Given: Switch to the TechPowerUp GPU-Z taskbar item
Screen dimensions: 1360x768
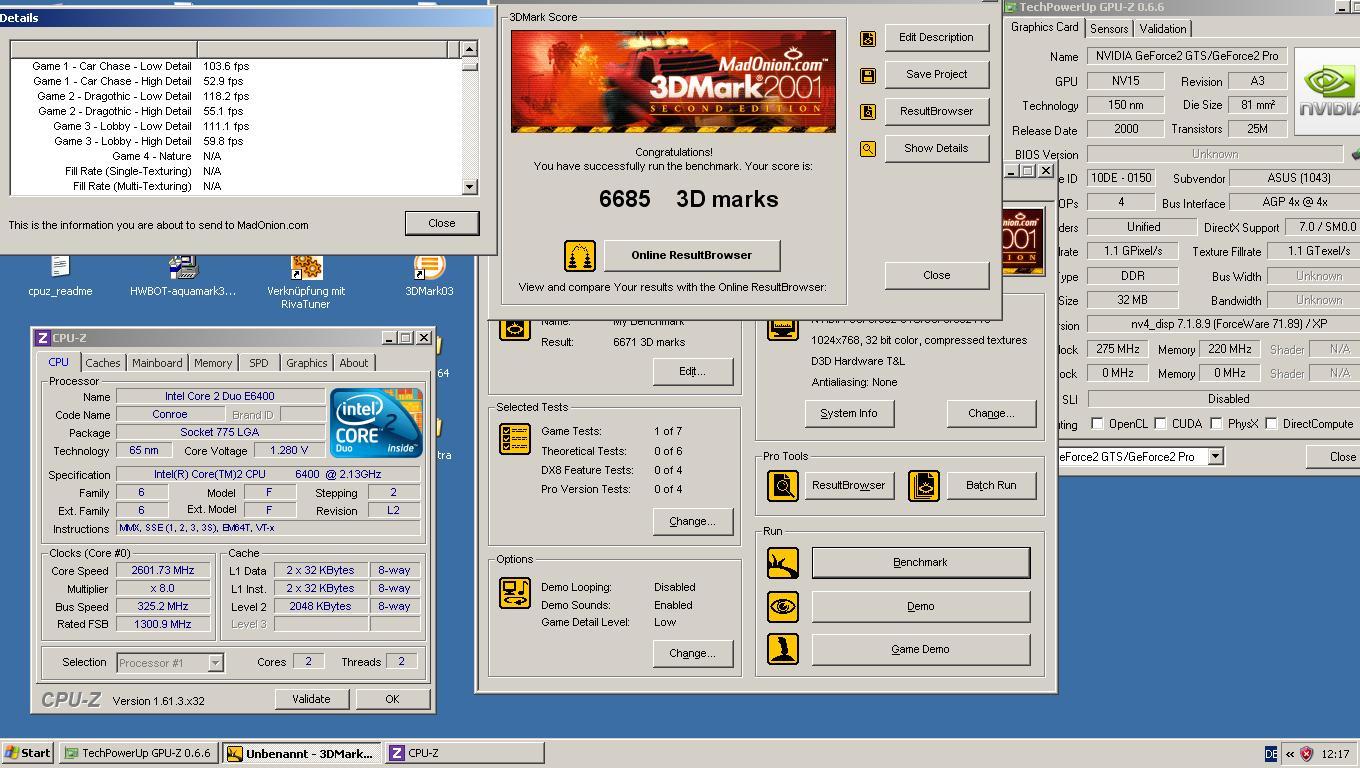Looking at the screenshot, I should [x=139, y=754].
